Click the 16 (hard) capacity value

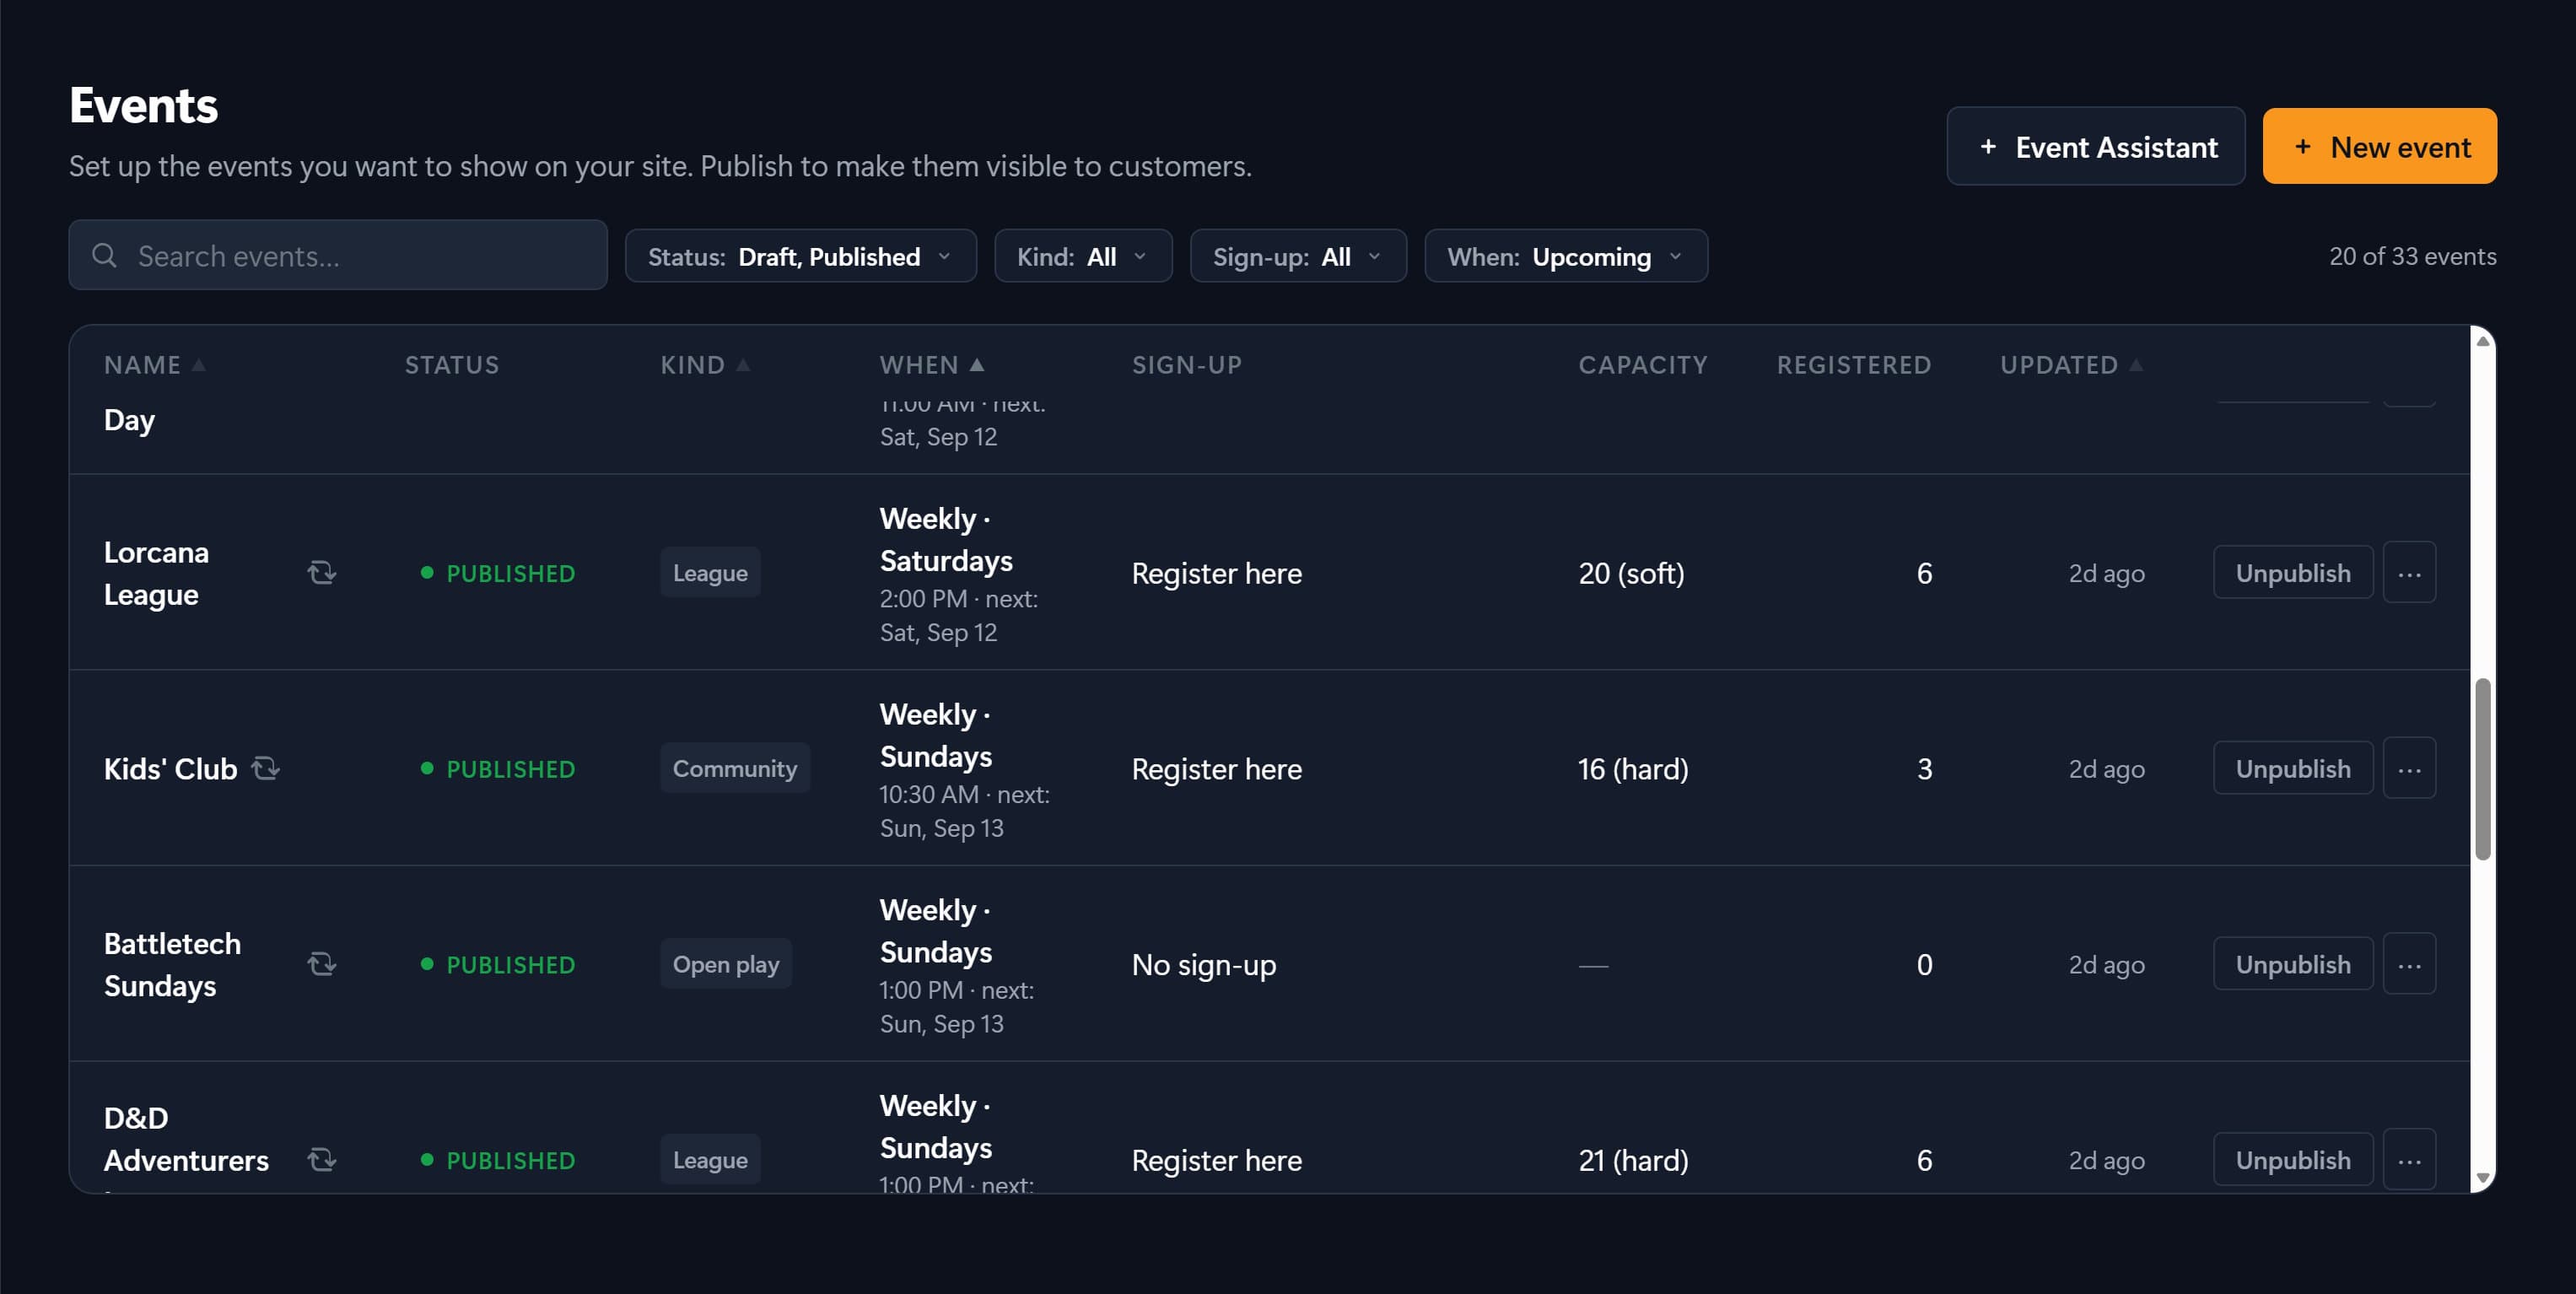coord(1633,769)
